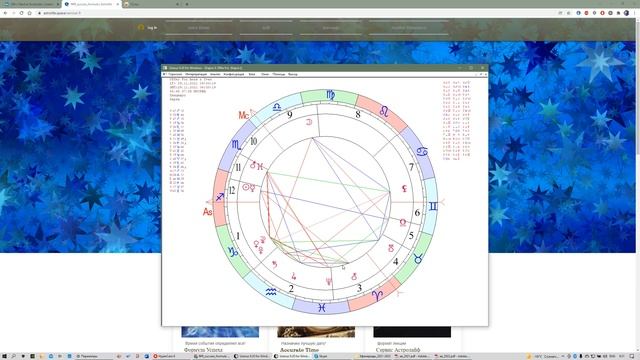Click the Leo sign in the zodiac ring
640x360 pixels.
click(384, 111)
